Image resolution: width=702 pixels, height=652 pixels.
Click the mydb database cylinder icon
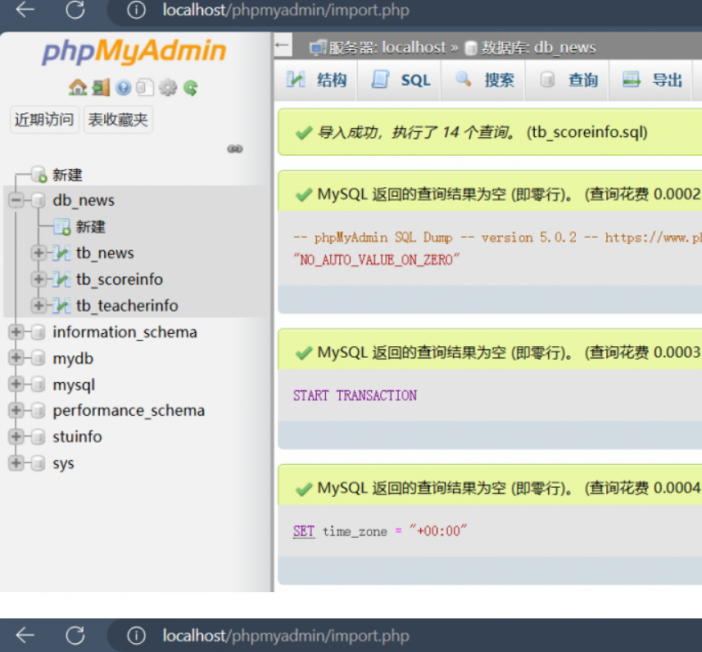tap(39, 358)
